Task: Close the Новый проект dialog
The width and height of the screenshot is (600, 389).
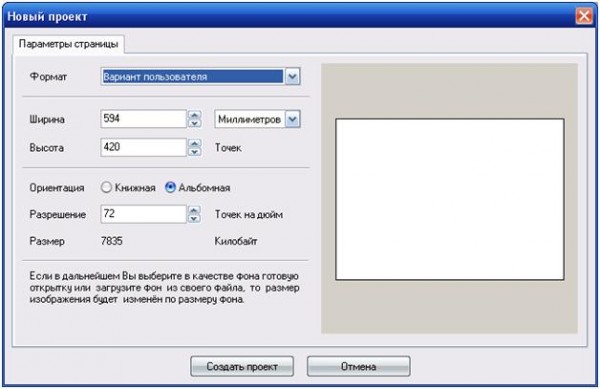Action: (584, 16)
